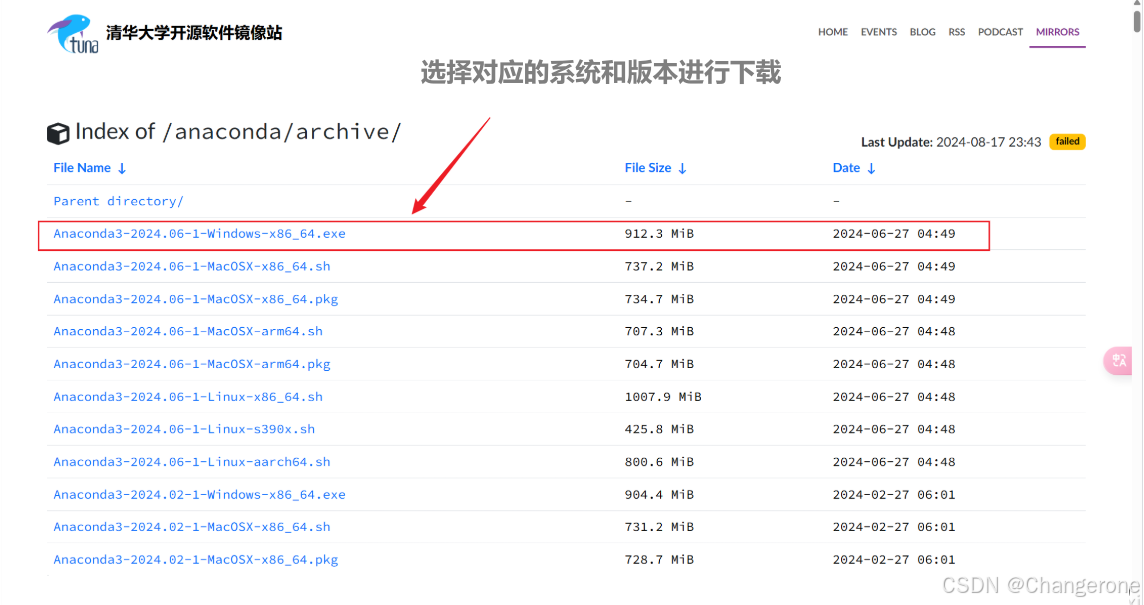Sort by File Name arrow
The width and height of the screenshot is (1144, 605).
click(x=122, y=169)
